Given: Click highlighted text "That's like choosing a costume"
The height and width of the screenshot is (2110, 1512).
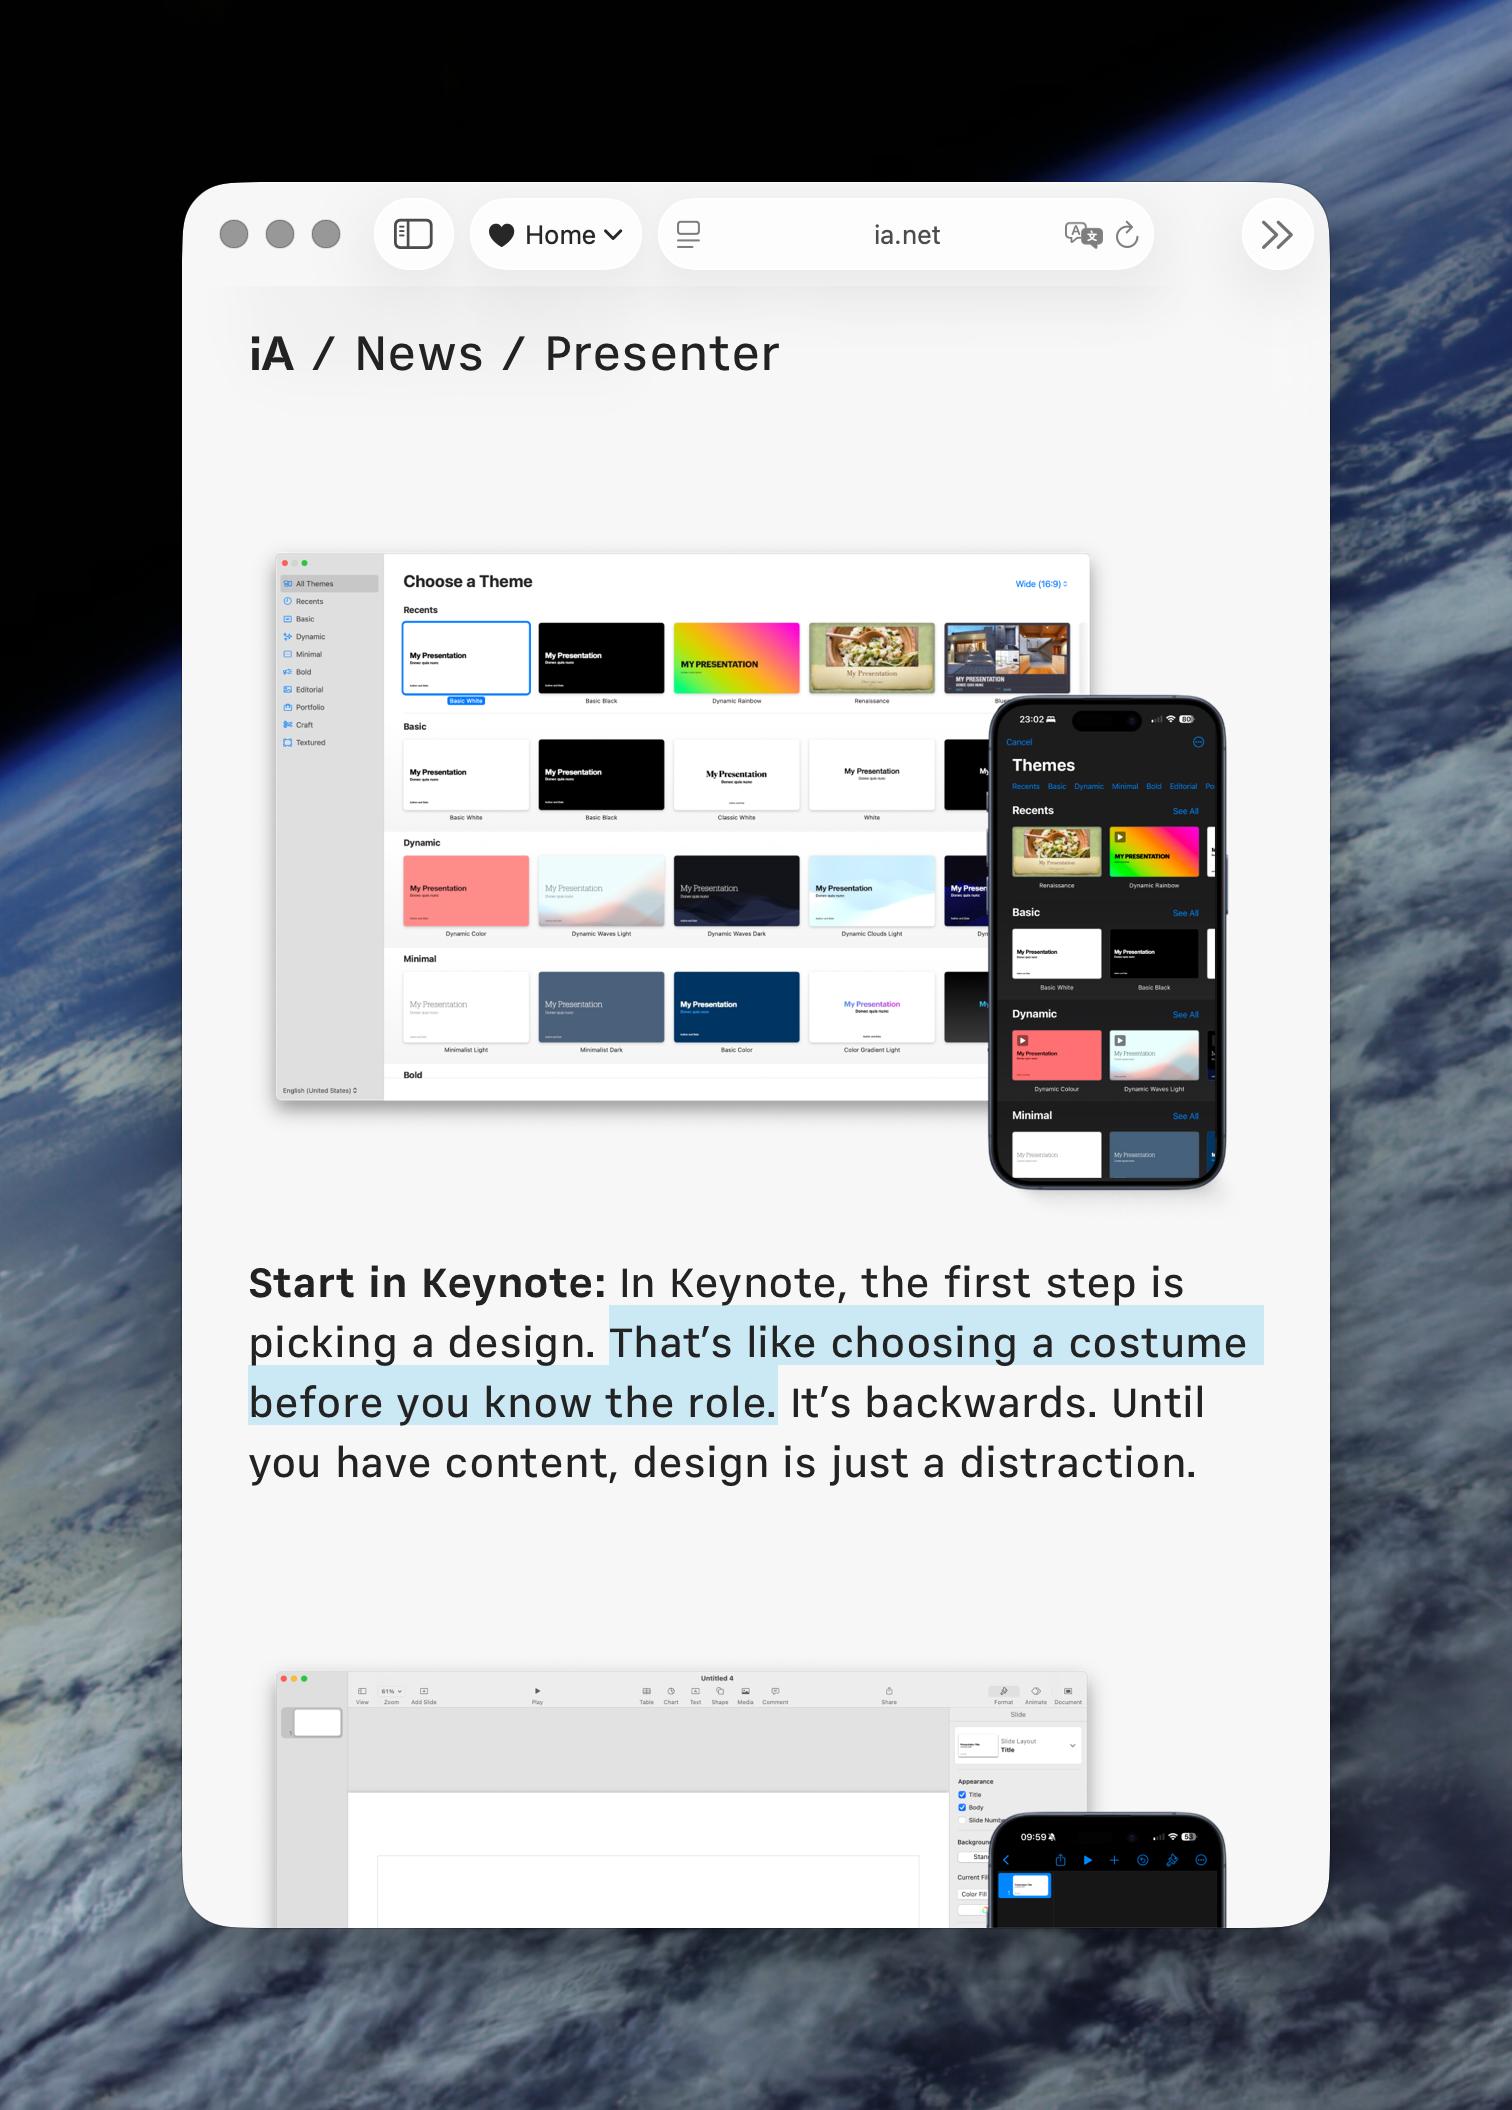Looking at the screenshot, I should click(929, 1343).
